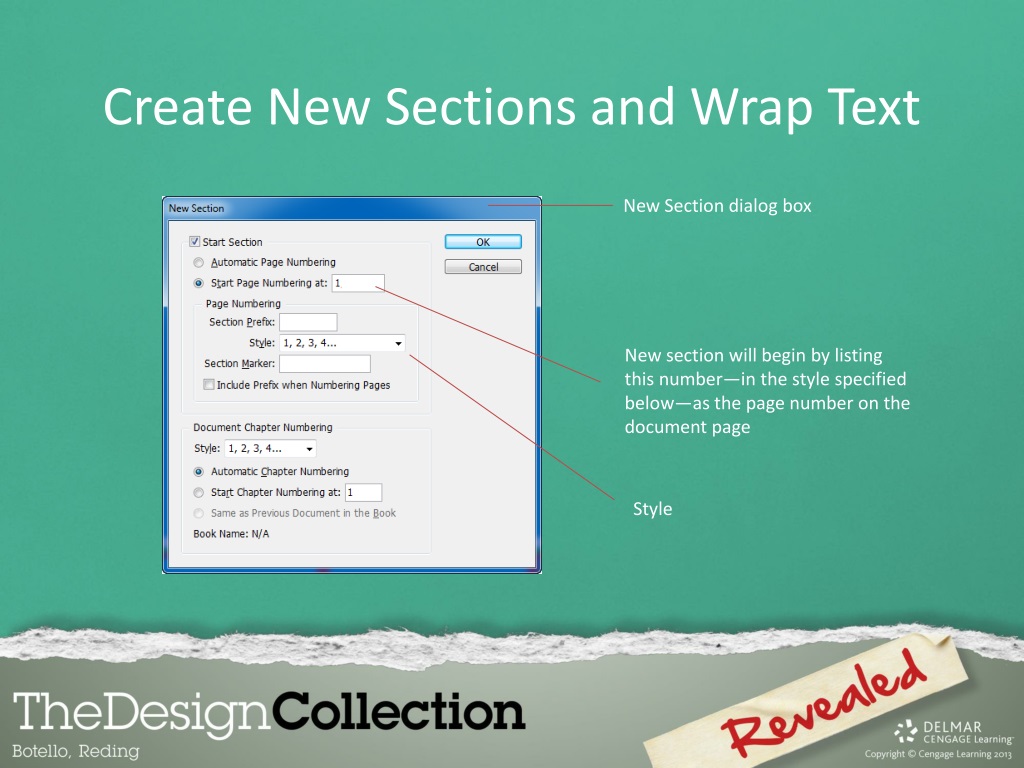
Task: Click the slide title Create New Sections and Wrap Text
Action: (511, 106)
